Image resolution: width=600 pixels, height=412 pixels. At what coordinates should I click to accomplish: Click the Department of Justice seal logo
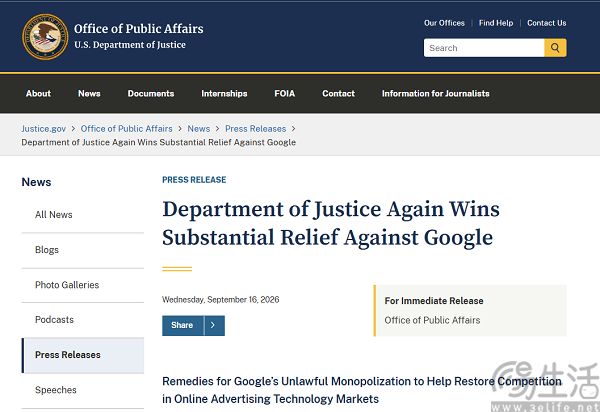coord(45,37)
